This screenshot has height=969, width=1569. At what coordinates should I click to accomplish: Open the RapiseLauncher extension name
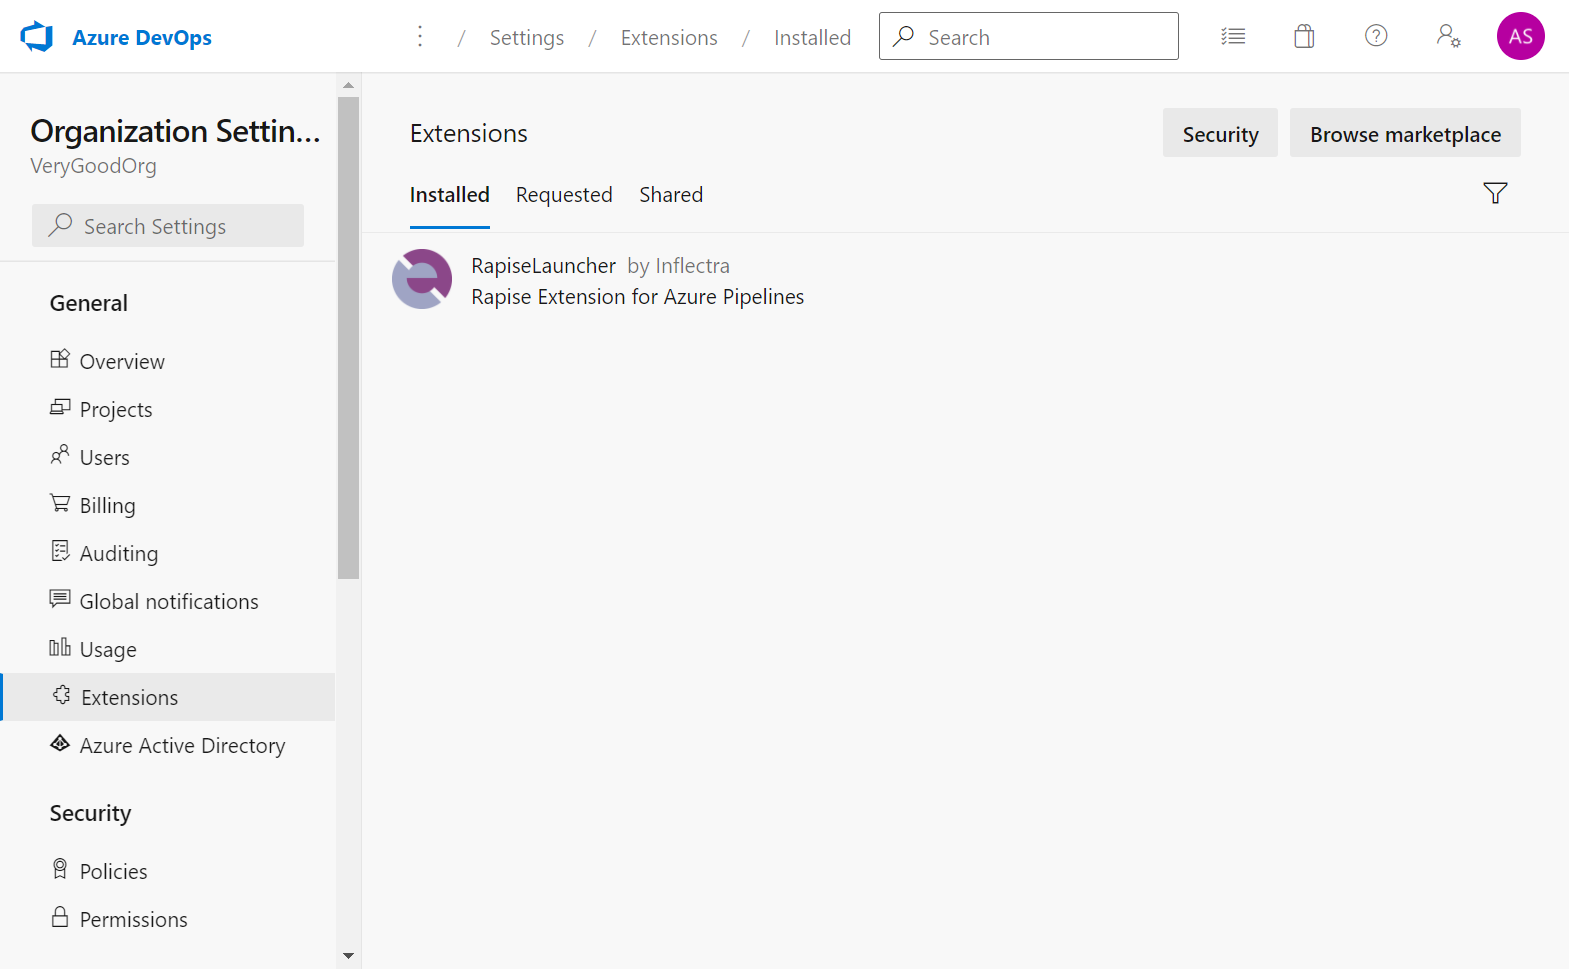click(543, 266)
